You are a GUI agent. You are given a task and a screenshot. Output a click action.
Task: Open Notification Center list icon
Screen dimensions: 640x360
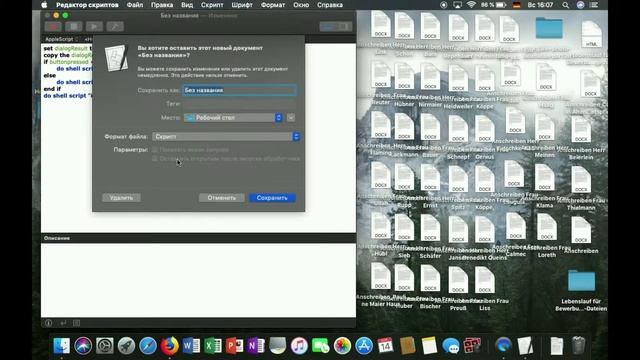point(594,5)
